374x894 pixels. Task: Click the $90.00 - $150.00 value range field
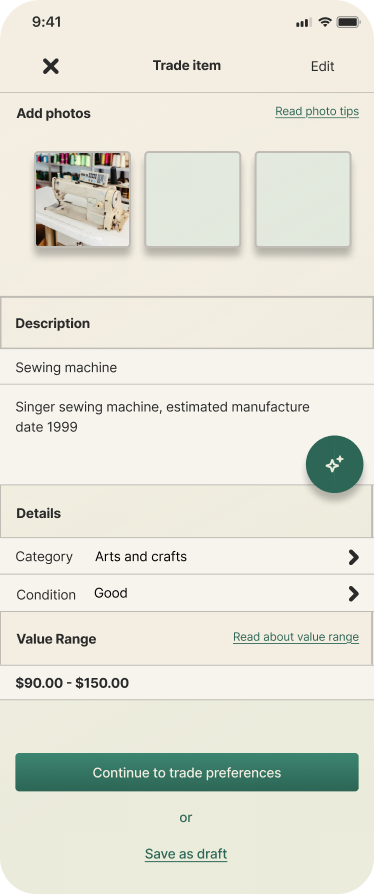point(187,682)
